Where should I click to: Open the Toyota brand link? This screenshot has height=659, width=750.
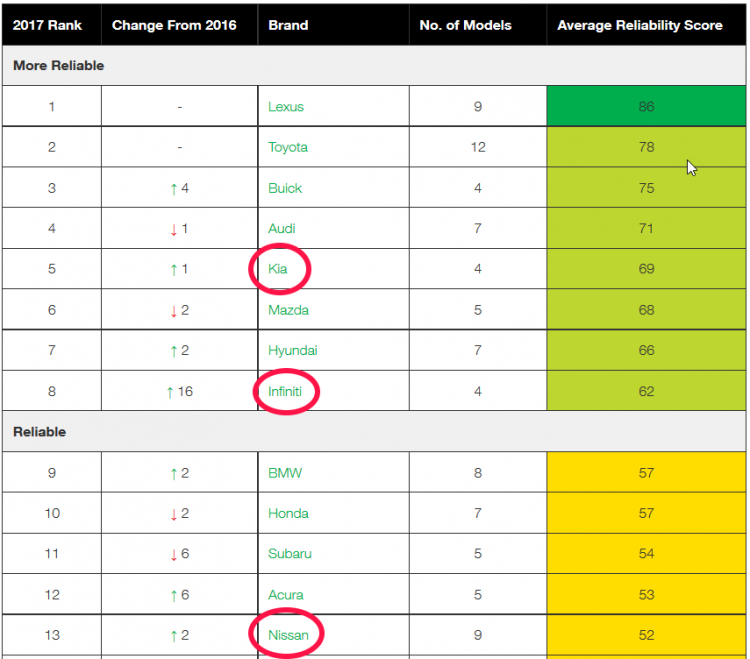[287, 147]
